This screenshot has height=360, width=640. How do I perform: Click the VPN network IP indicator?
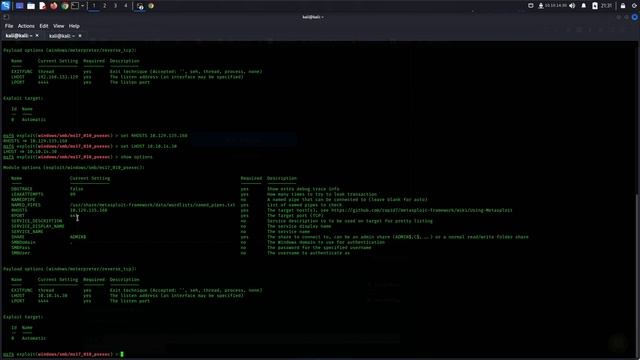tap(553, 6)
